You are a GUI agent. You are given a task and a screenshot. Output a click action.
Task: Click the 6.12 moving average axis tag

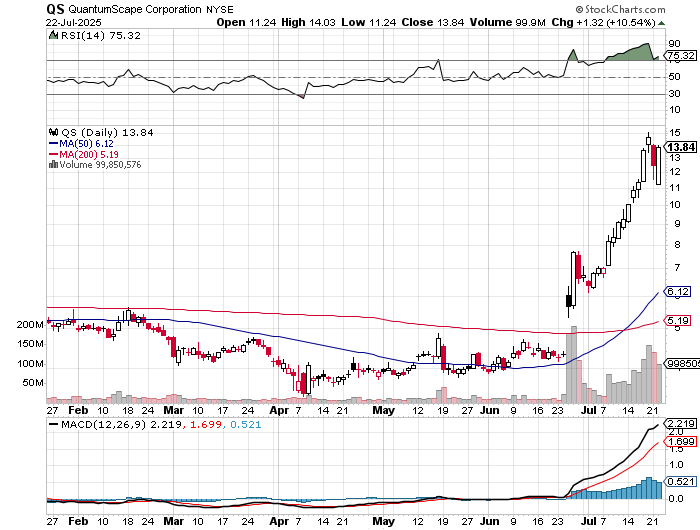coord(678,292)
